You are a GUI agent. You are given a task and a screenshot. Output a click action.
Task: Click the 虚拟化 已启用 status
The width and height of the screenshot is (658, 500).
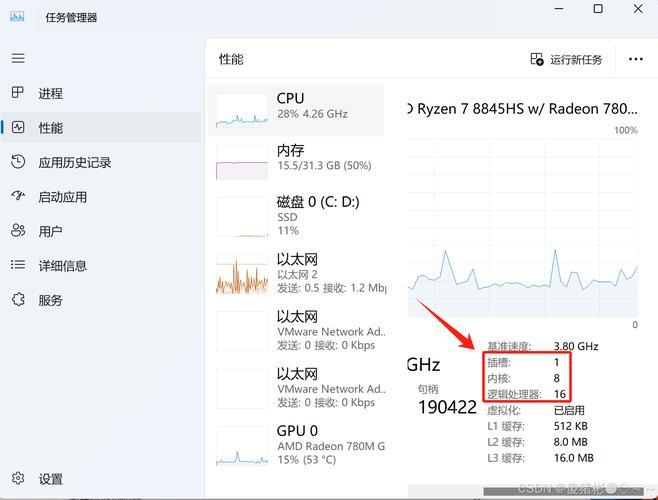[x=569, y=410]
